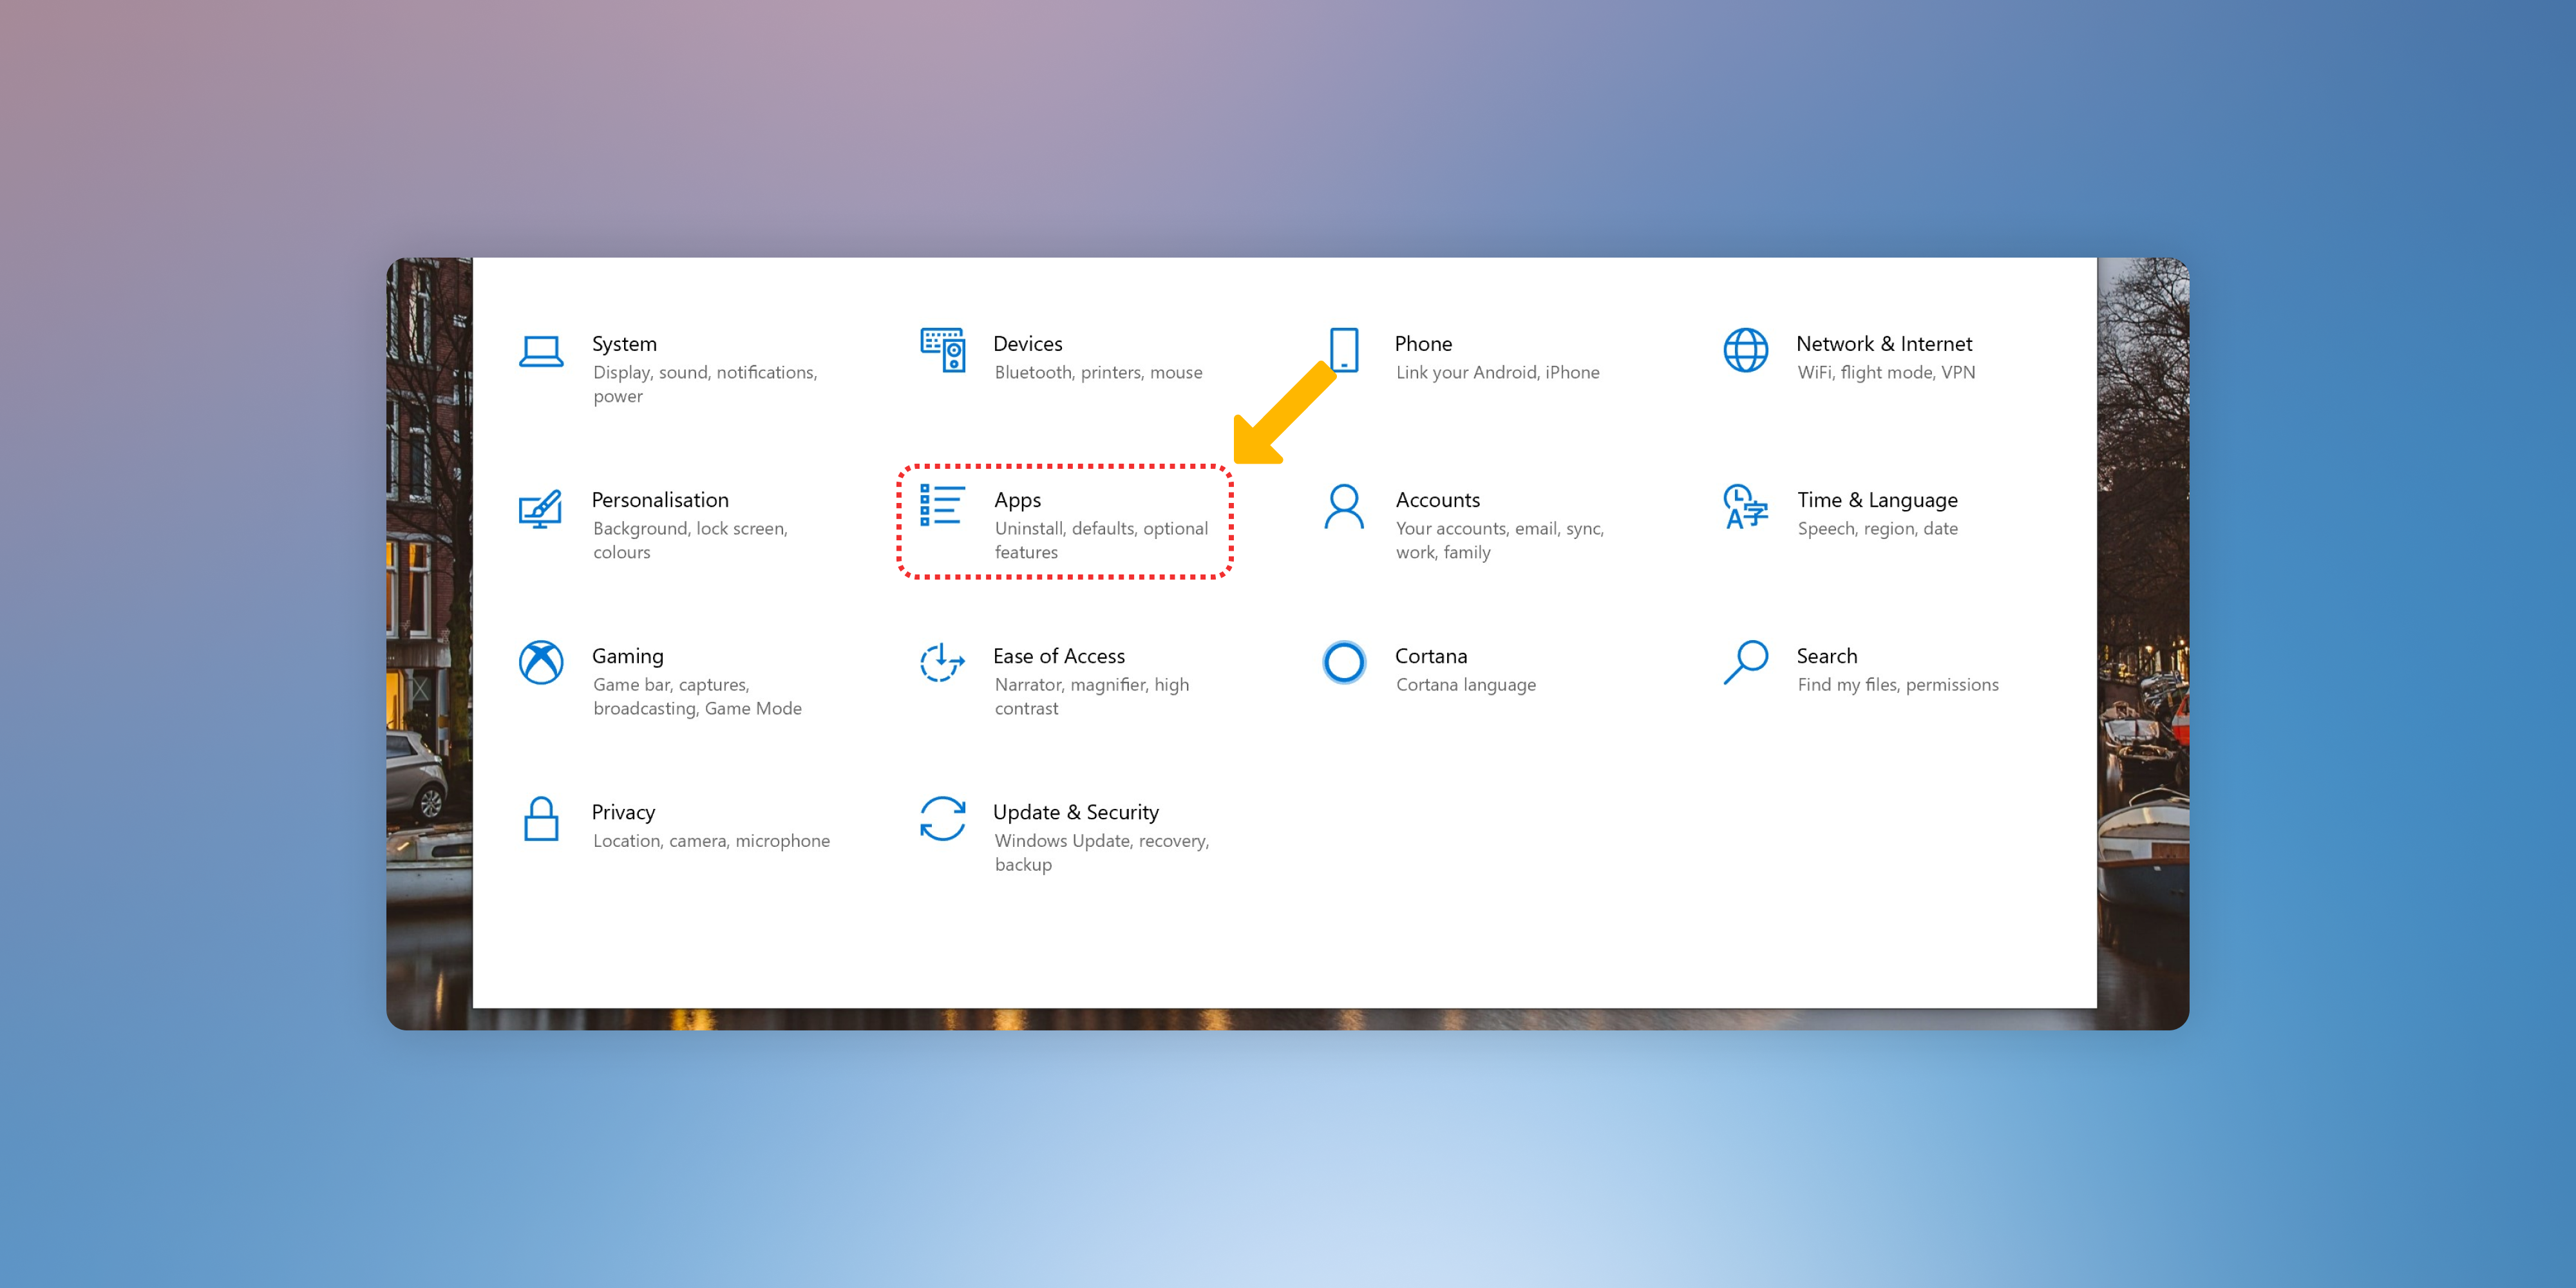Click 'Narrator, magnifier, high contrast' text
The width and height of the screenshot is (2576, 1288).
click(x=1091, y=696)
